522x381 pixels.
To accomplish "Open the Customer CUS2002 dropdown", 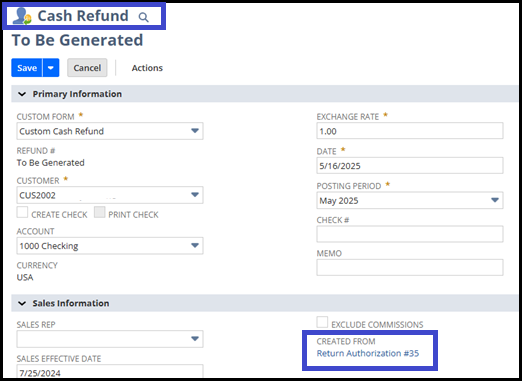I will [x=110, y=195].
